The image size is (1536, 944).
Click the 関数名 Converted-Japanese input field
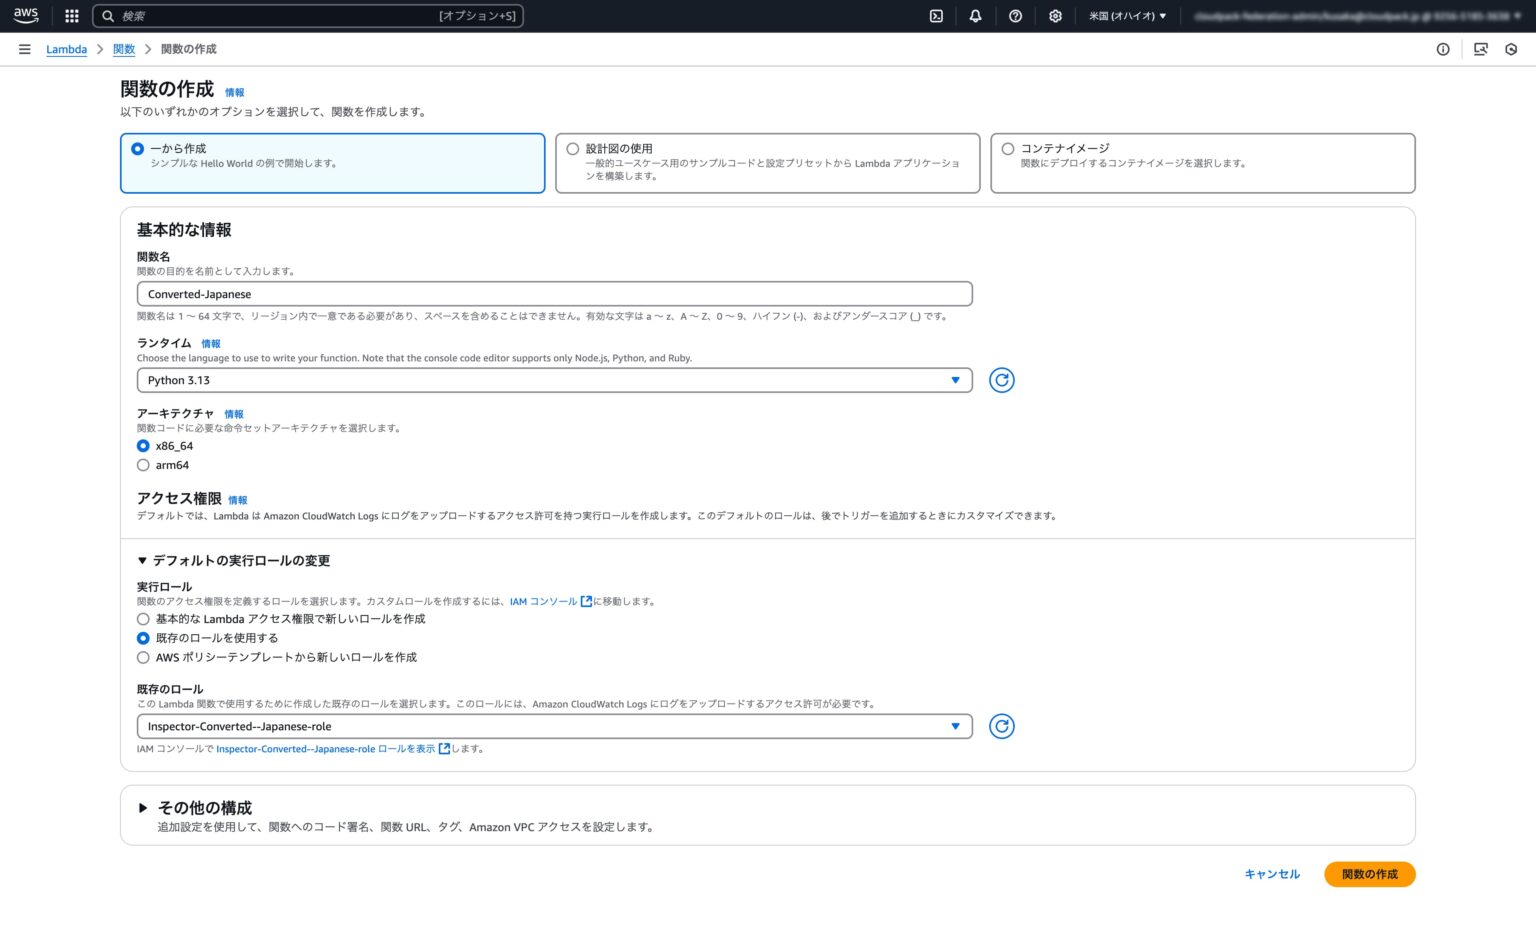point(554,293)
